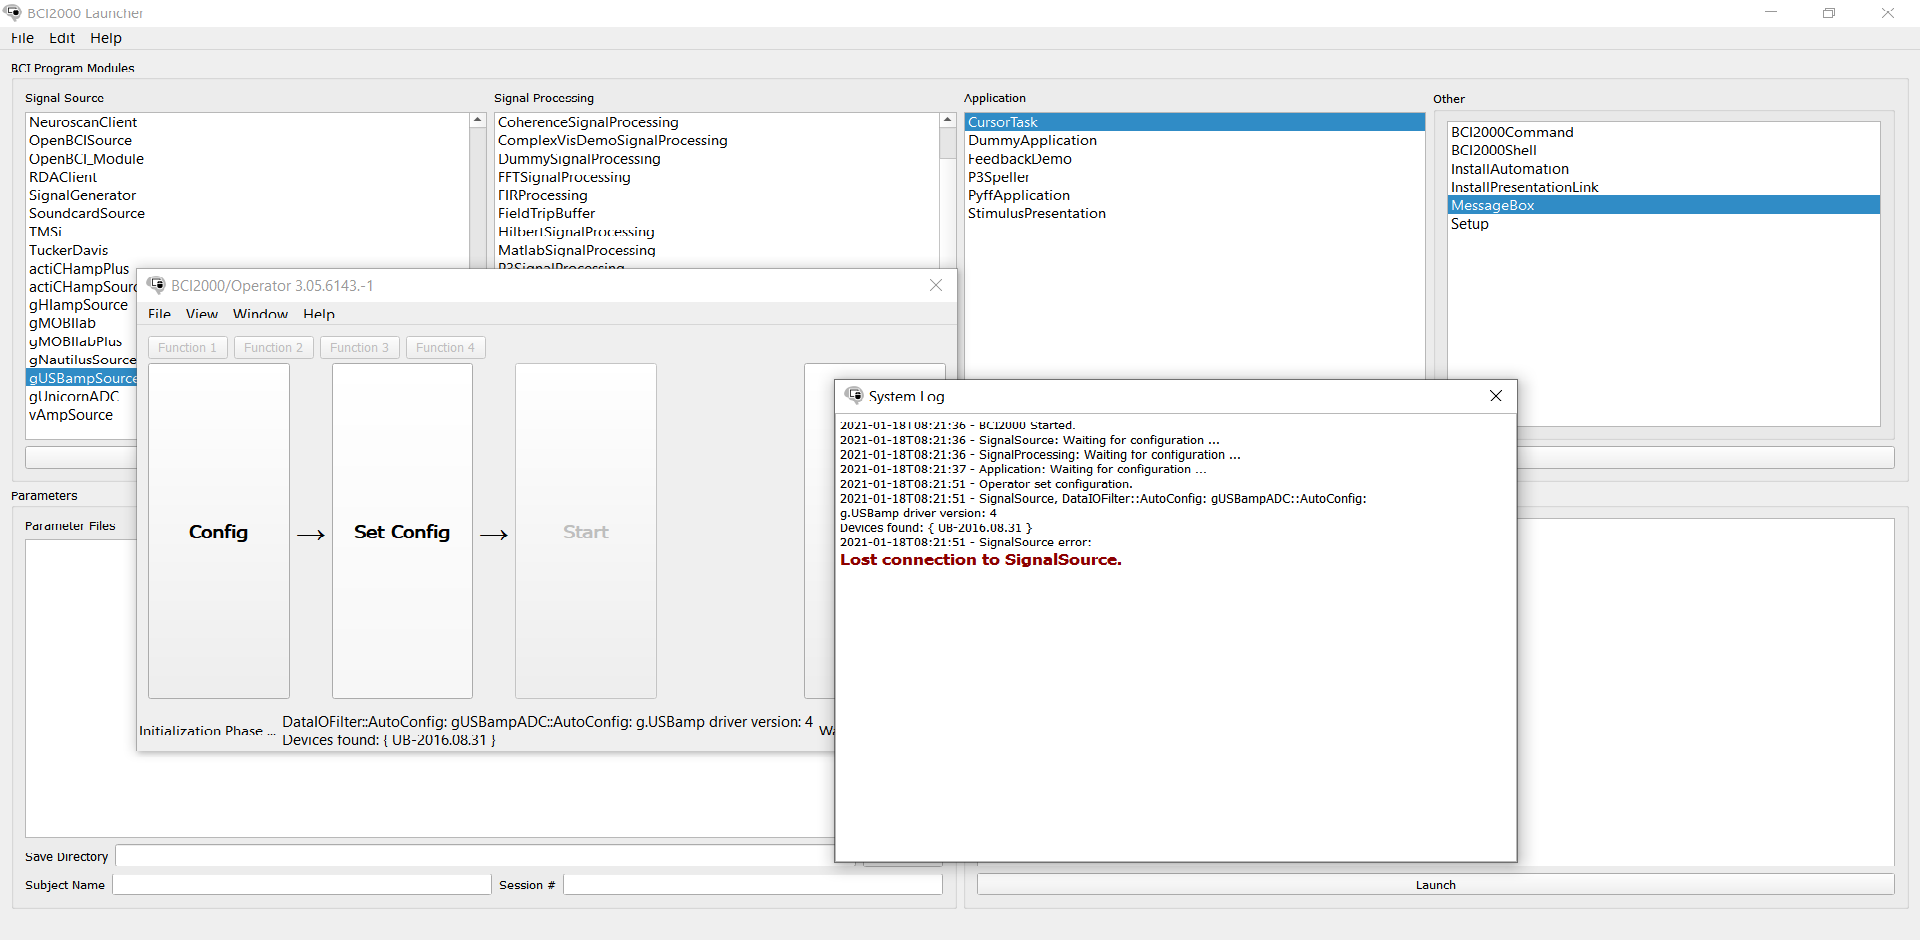Image resolution: width=1920 pixels, height=940 pixels.
Task: Click the Subject Name input field
Action: coord(301,885)
